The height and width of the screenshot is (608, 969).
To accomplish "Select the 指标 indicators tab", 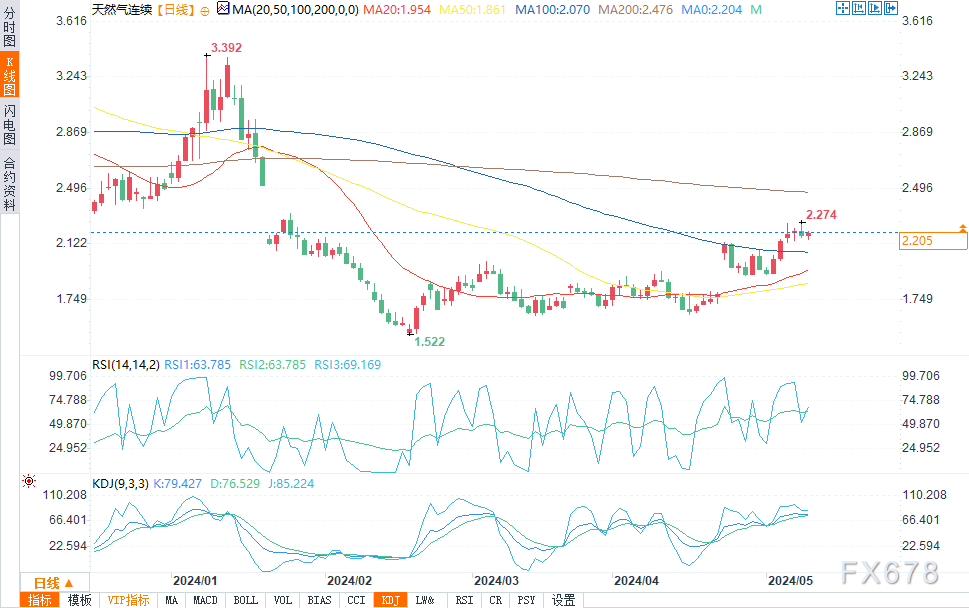I will [x=40, y=600].
